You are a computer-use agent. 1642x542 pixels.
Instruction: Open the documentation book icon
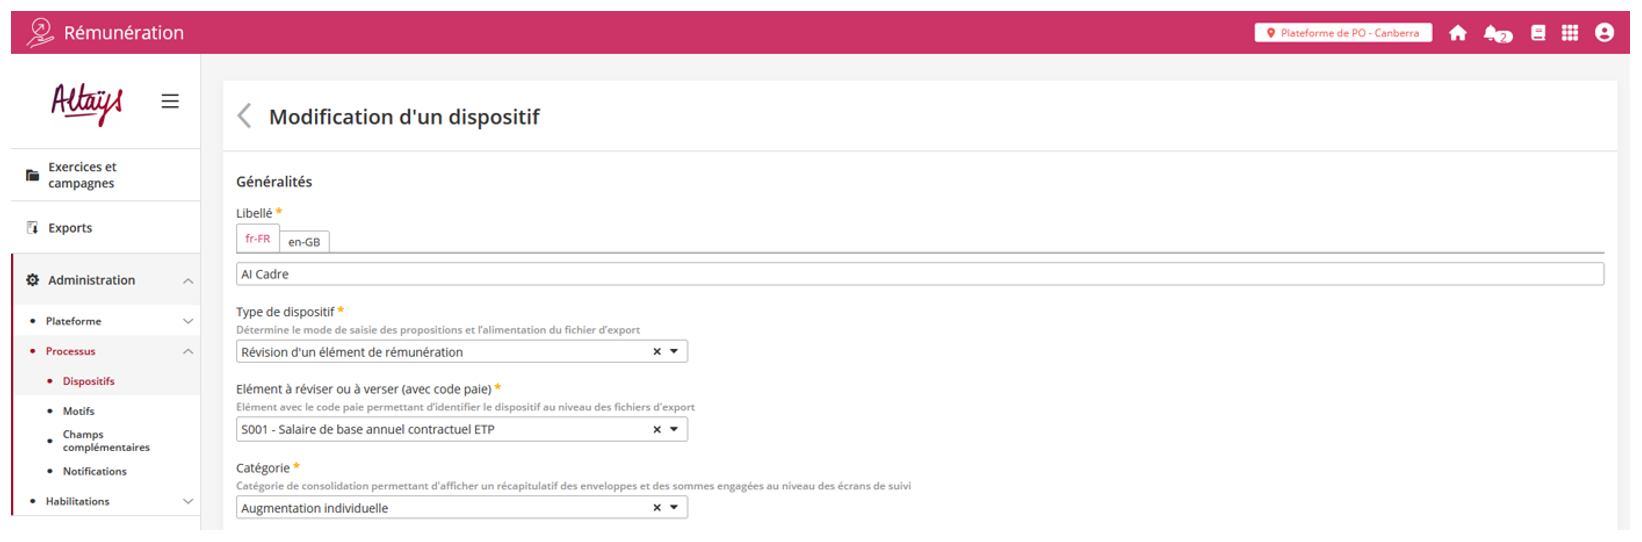1538,33
